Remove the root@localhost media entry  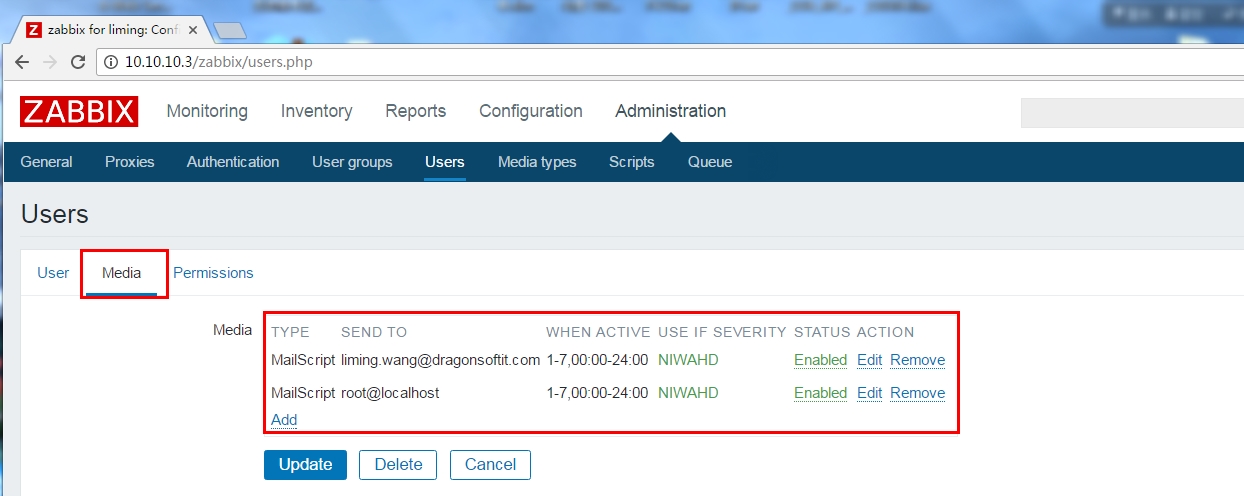point(917,393)
